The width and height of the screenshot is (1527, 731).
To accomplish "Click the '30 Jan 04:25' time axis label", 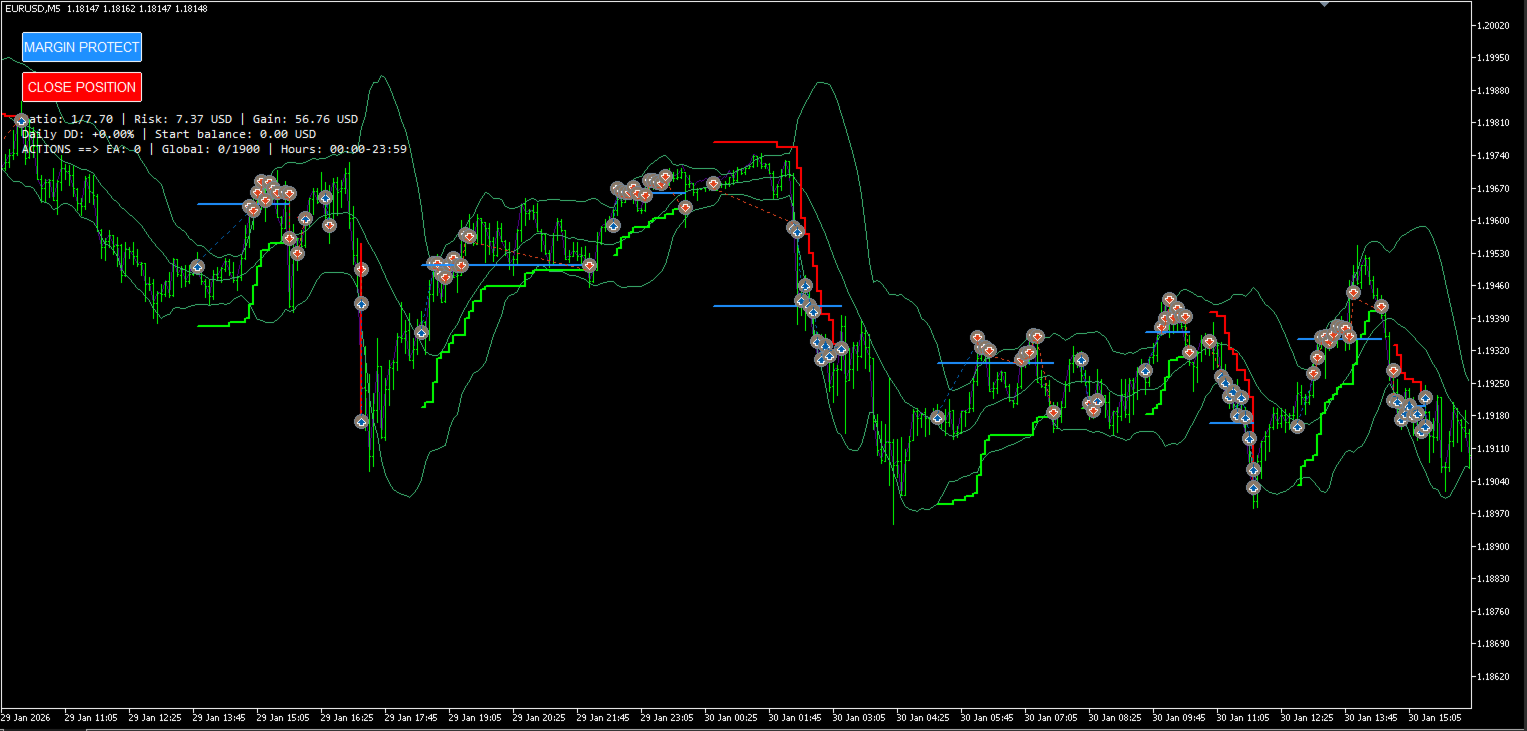I will pyautogui.click(x=923, y=718).
